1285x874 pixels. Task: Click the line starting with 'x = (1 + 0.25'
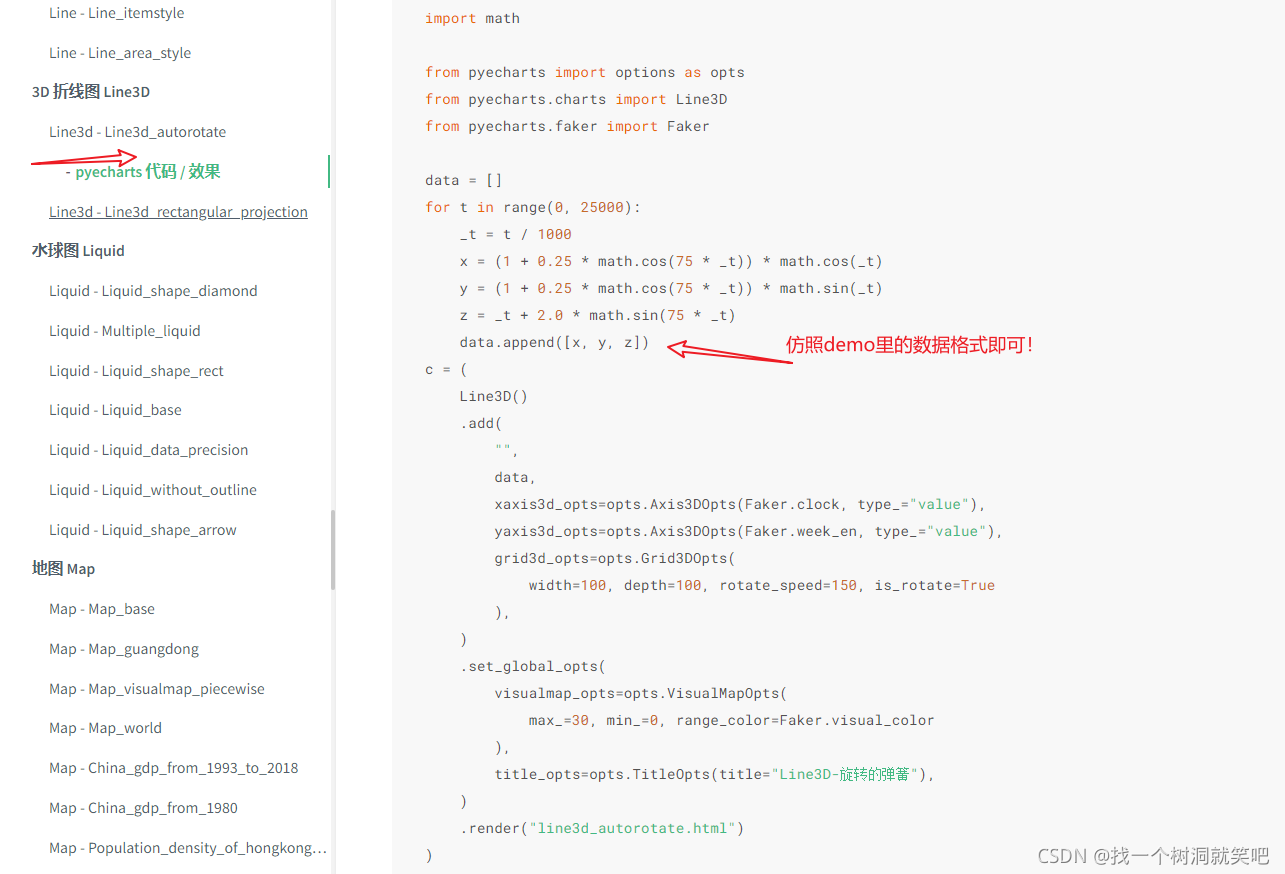click(671, 261)
